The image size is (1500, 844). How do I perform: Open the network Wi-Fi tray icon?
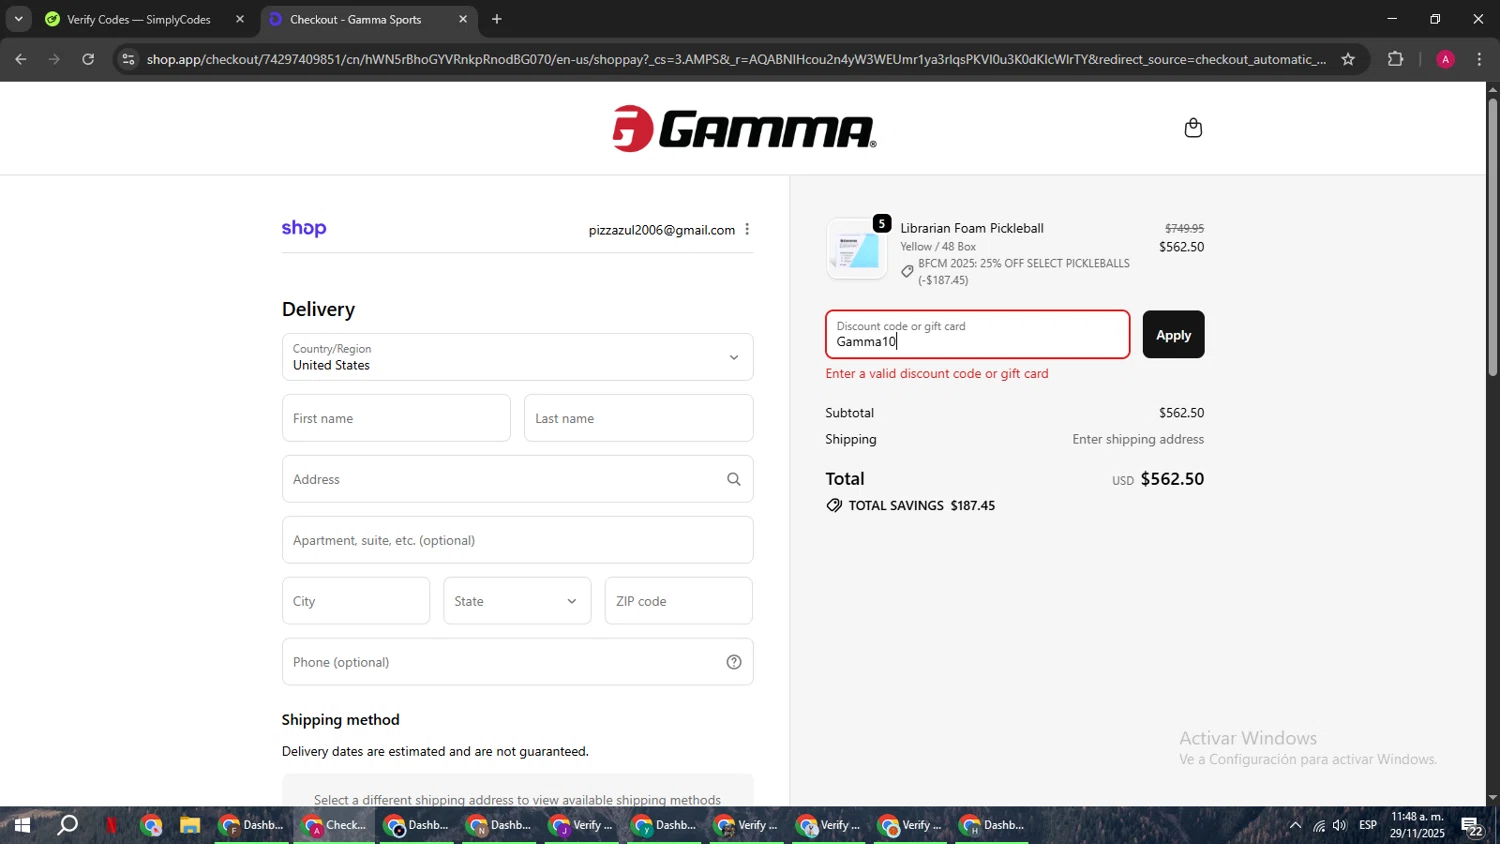point(1319,825)
